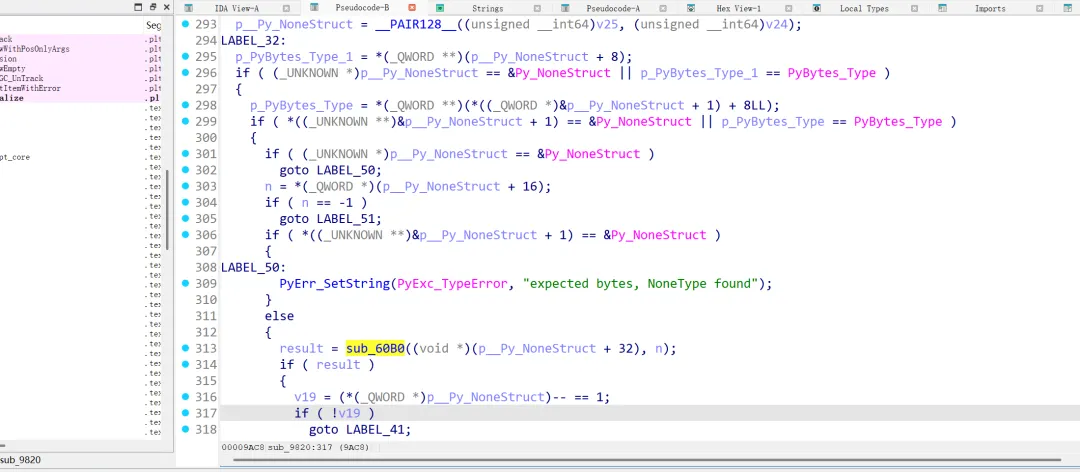Image resolution: width=1080 pixels, height=472 pixels.
Task: Close the Local Types tab
Action: (914, 8)
